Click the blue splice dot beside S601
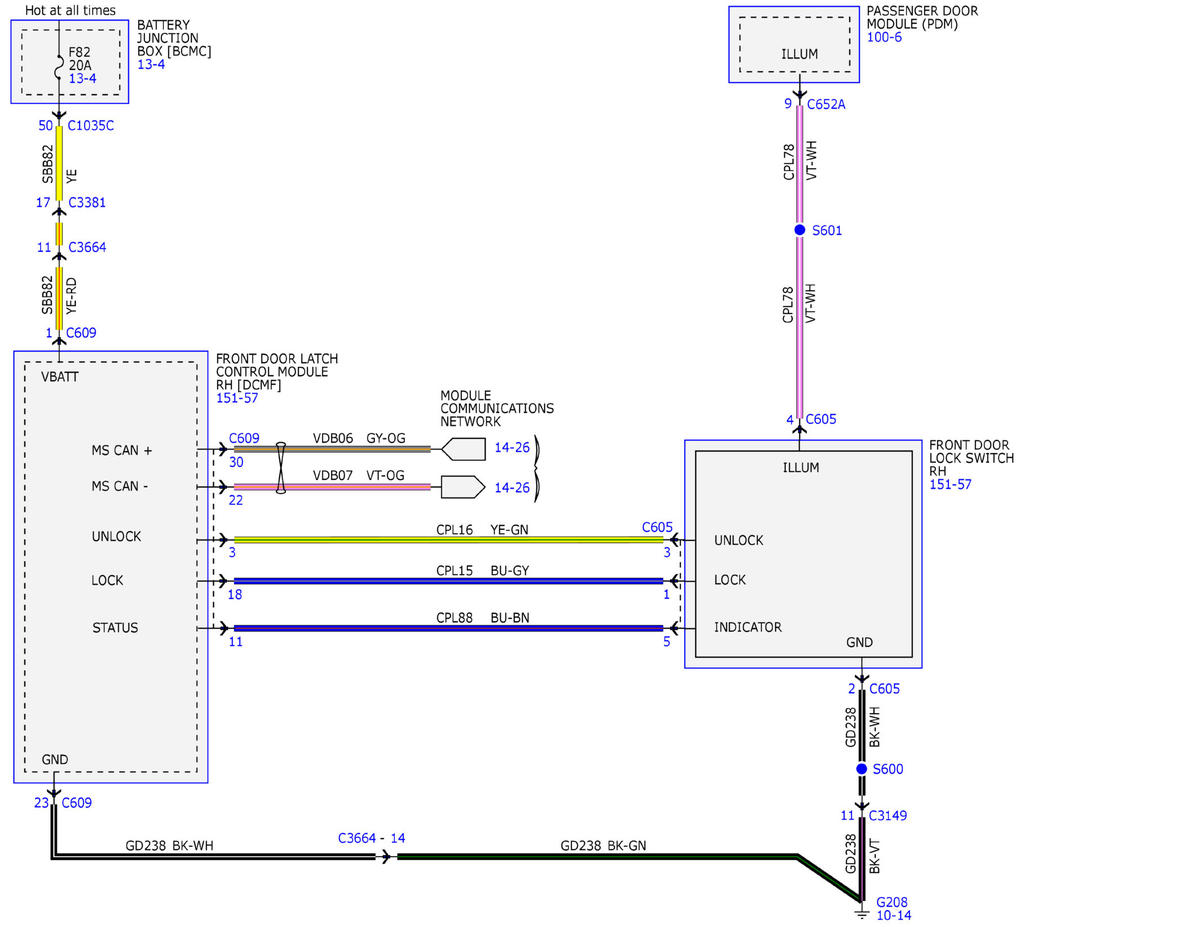1200x927 pixels. (799, 230)
